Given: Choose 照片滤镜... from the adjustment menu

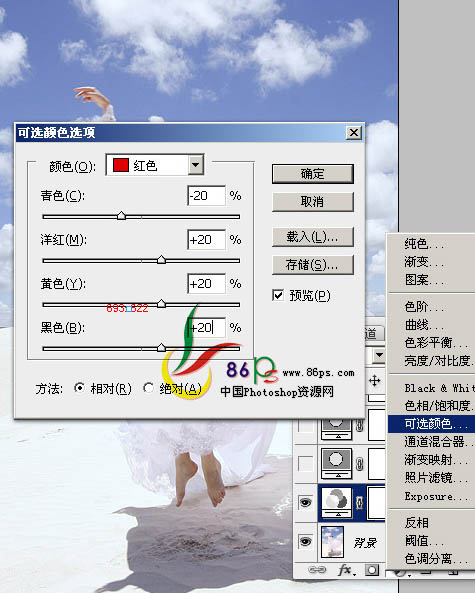Looking at the screenshot, I should pyautogui.click(x=432, y=477).
